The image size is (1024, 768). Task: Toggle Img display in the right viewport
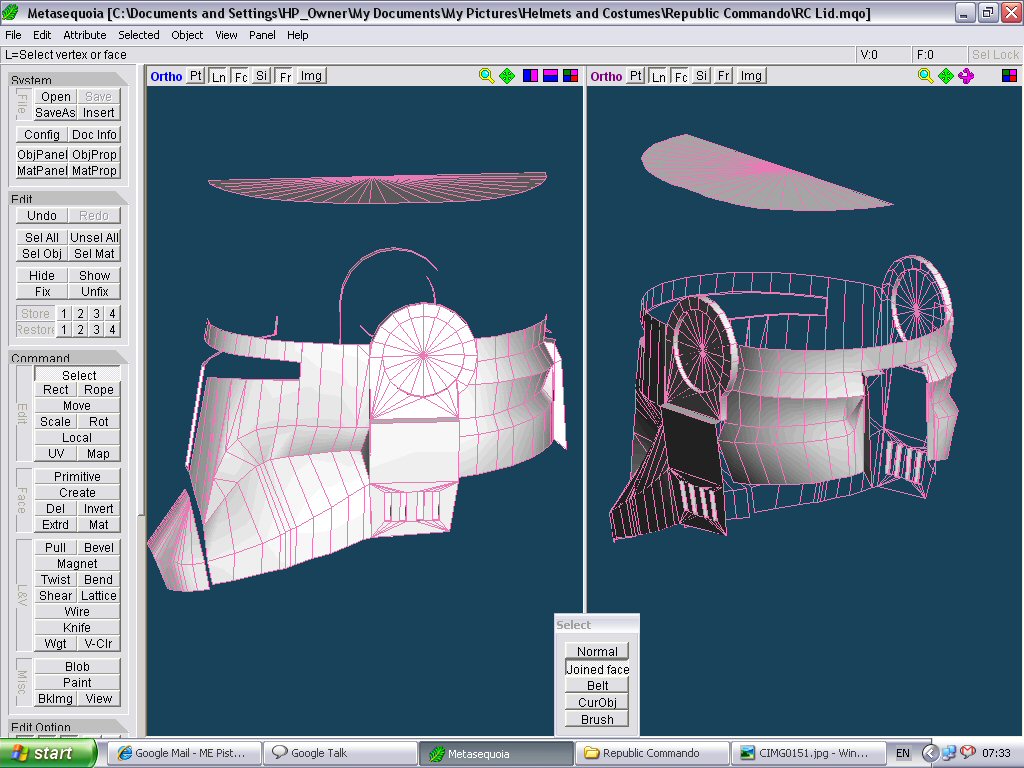click(751, 76)
